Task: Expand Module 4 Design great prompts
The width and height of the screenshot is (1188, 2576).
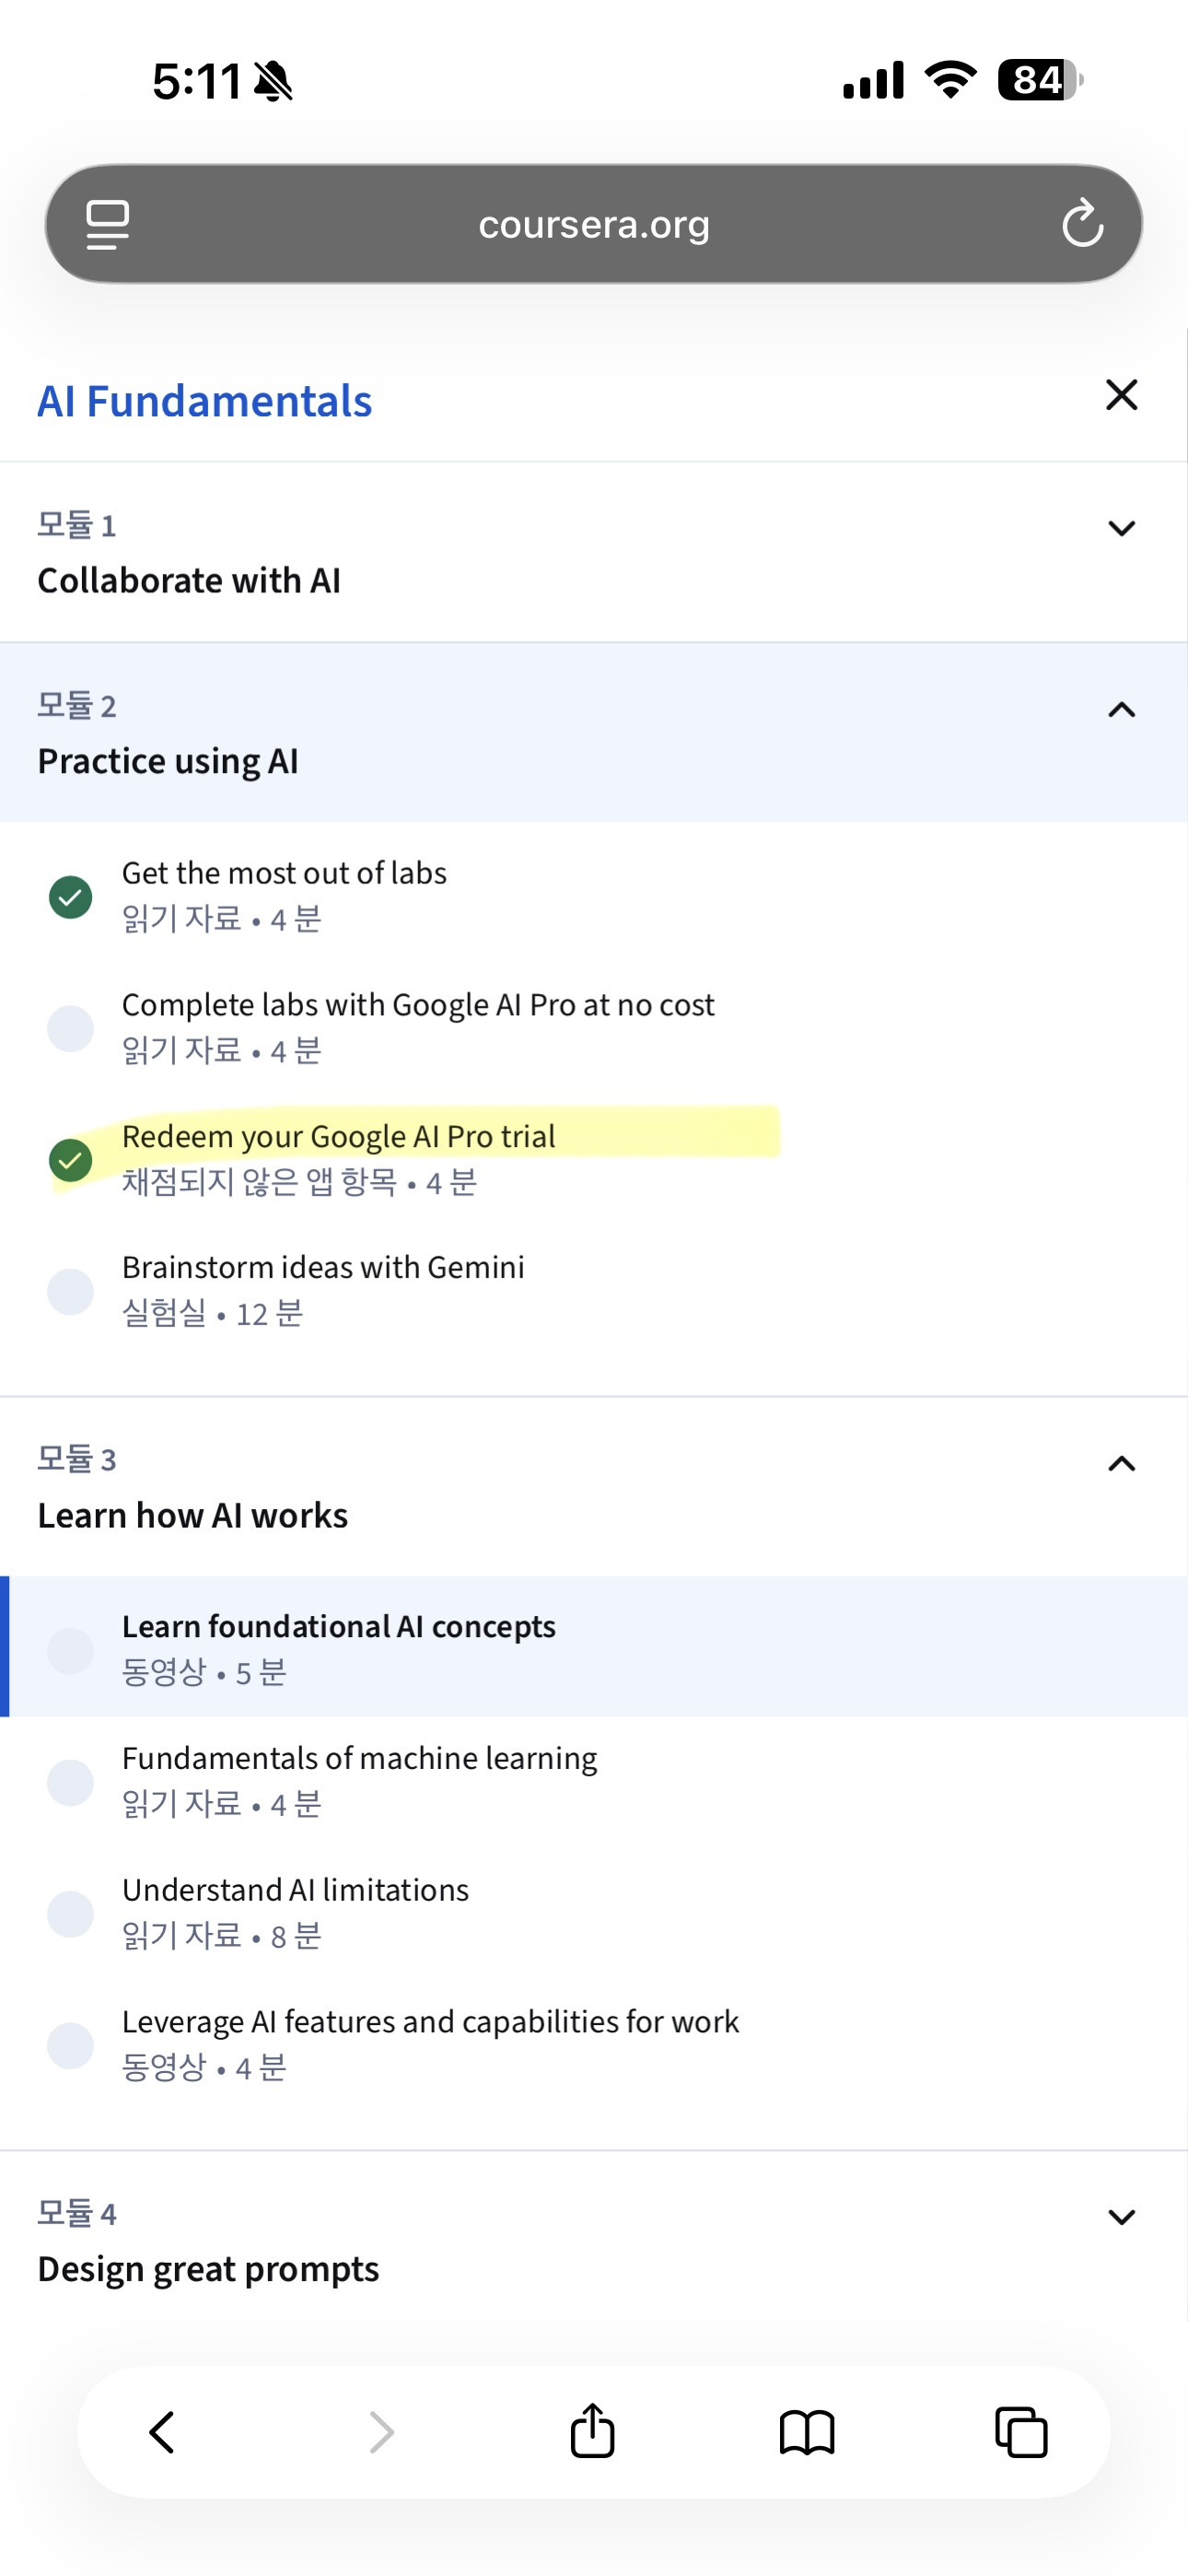Action: point(1121,2217)
